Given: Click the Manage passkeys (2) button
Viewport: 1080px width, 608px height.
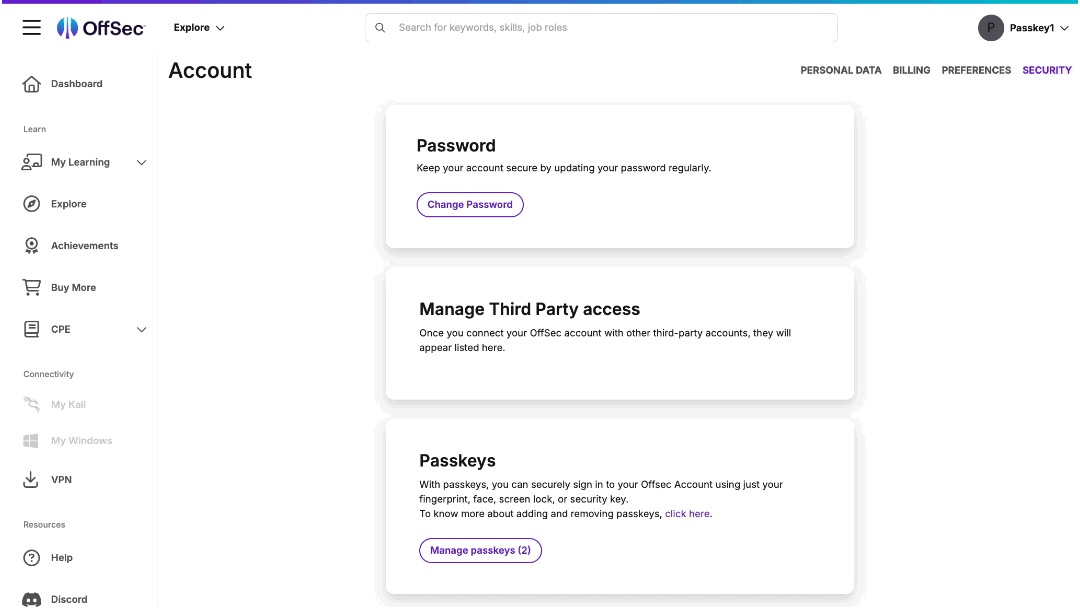Looking at the screenshot, I should [480, 550].
